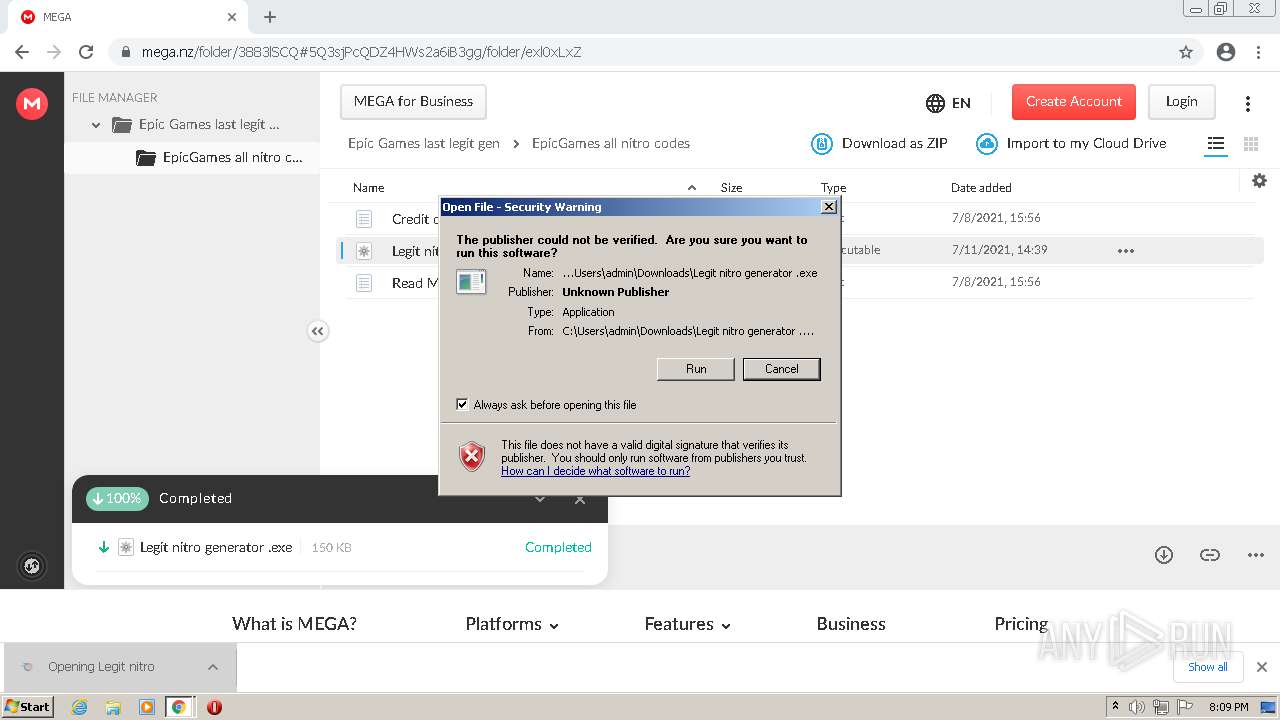Switch to grid thumbnail view icon
1280x720 pixels.
tap(1251, 144)
